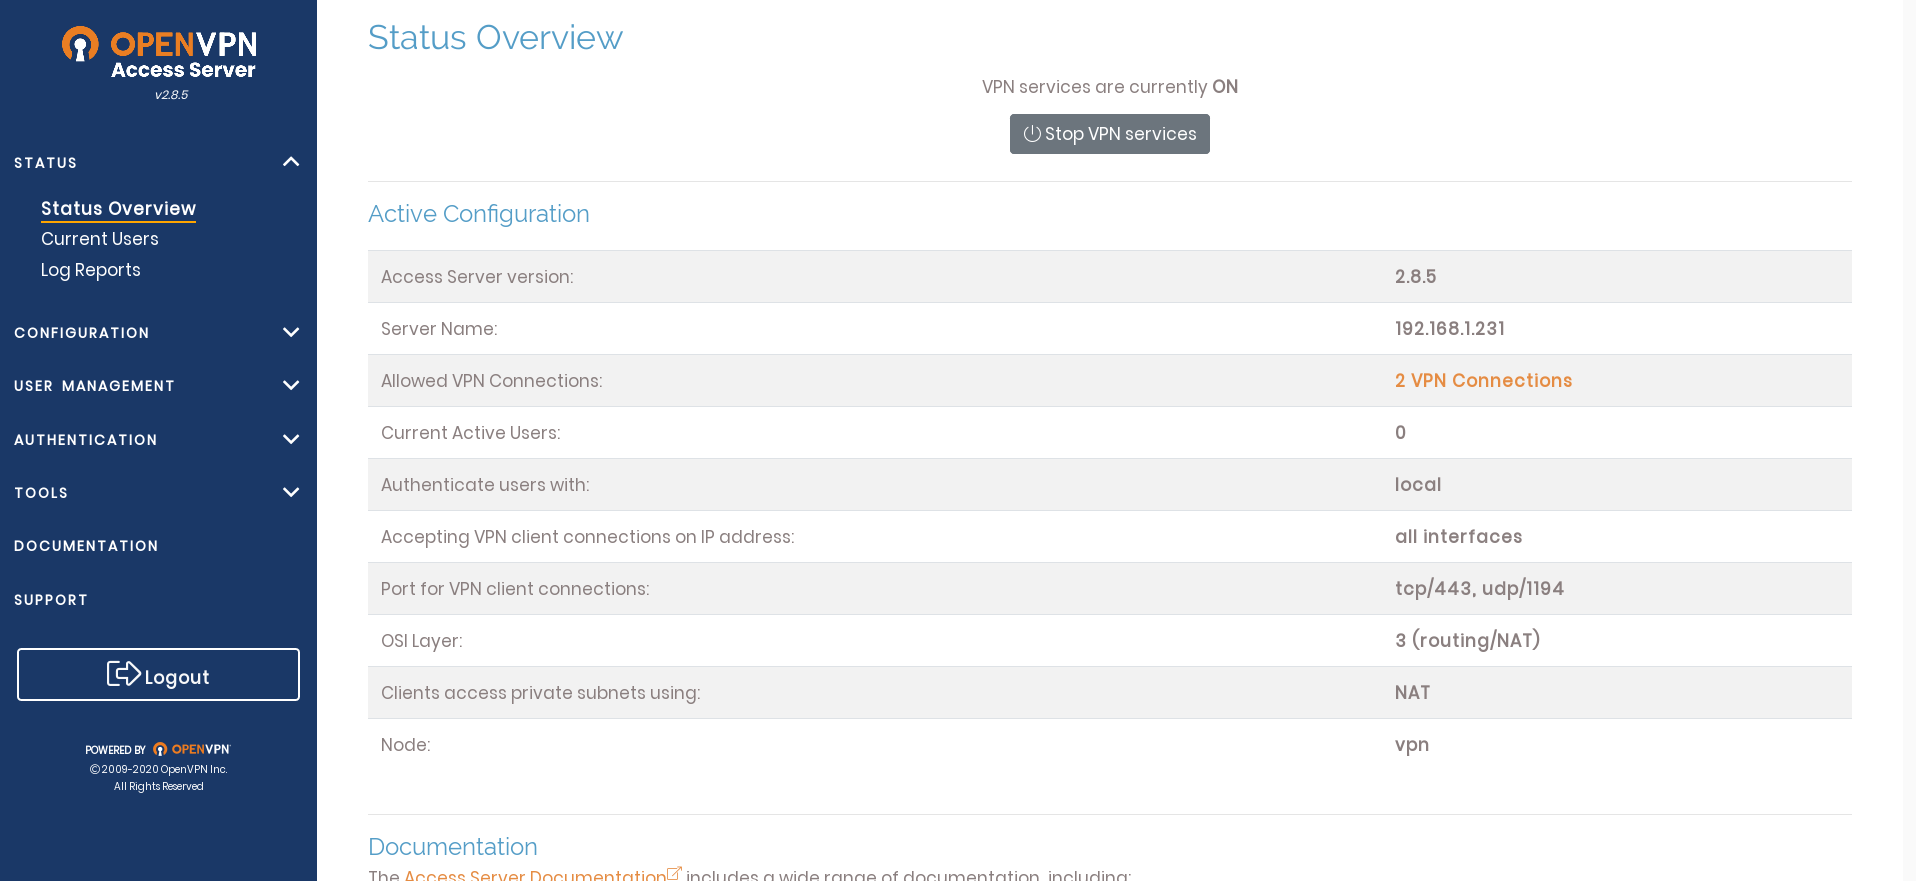Click the 'NAT' subnet access value

(x=1413, y=693)
